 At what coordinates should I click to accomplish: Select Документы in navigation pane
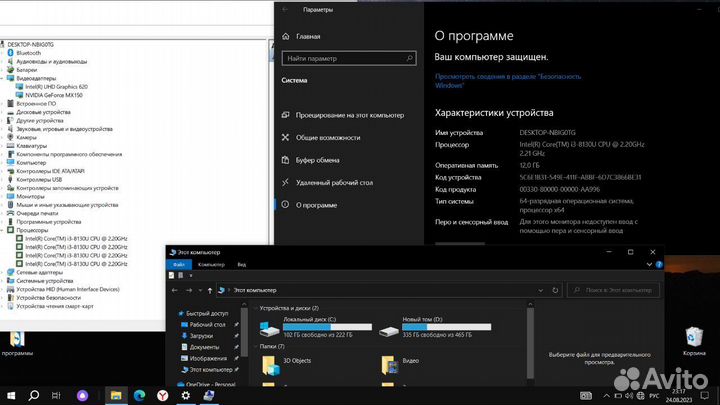204,347
